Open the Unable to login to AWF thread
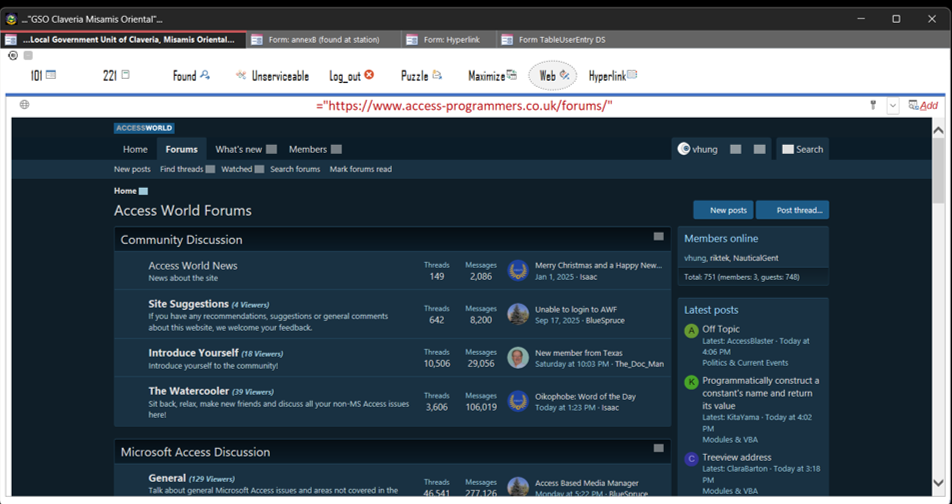 (576, 309)
